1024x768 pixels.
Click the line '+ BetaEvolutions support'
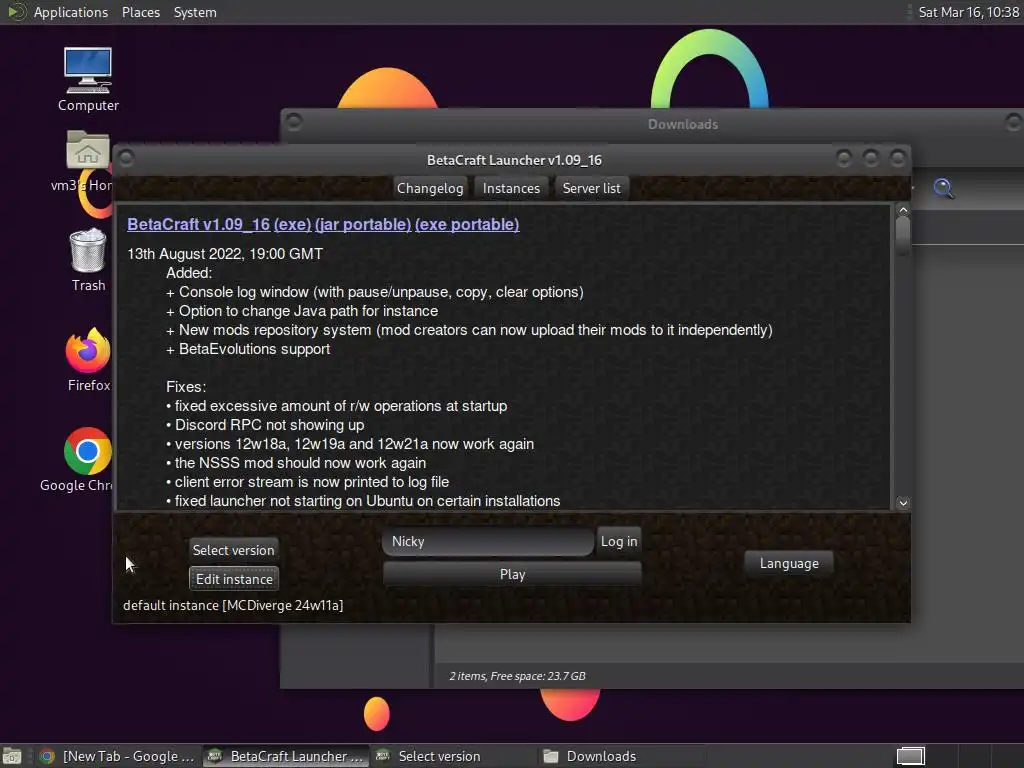point(248,349)
